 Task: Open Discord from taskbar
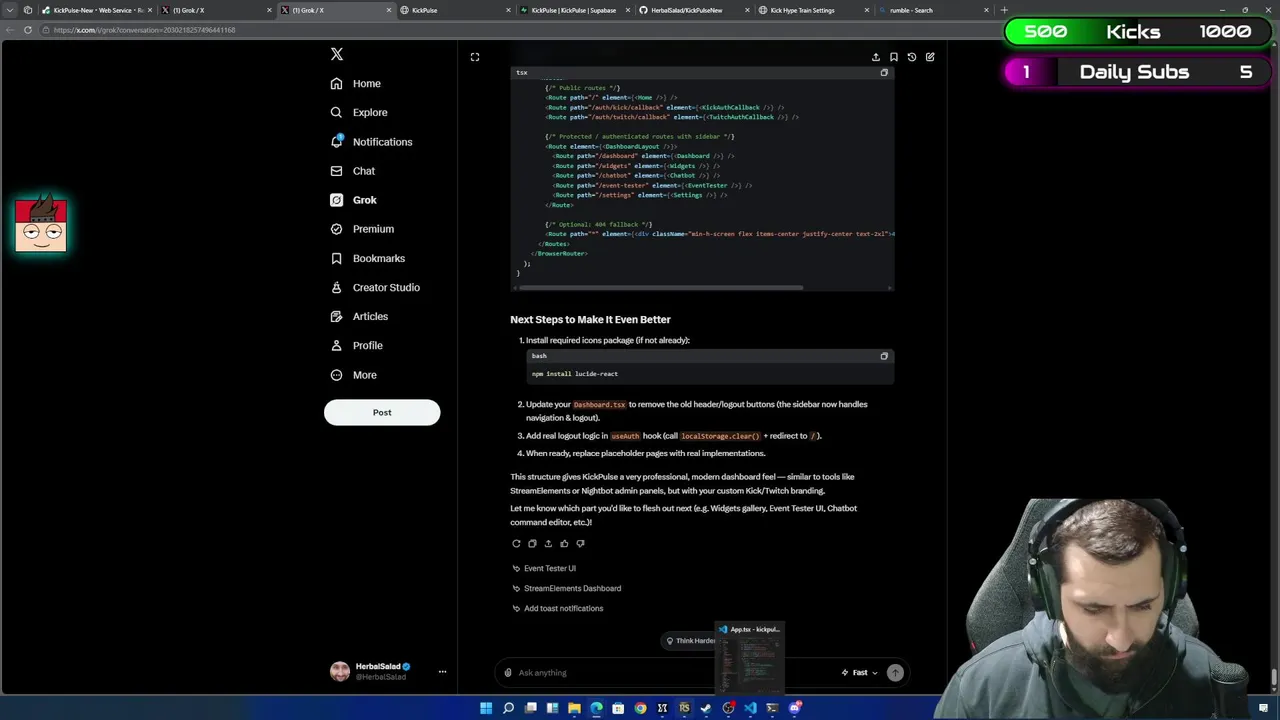coord(795,708)
